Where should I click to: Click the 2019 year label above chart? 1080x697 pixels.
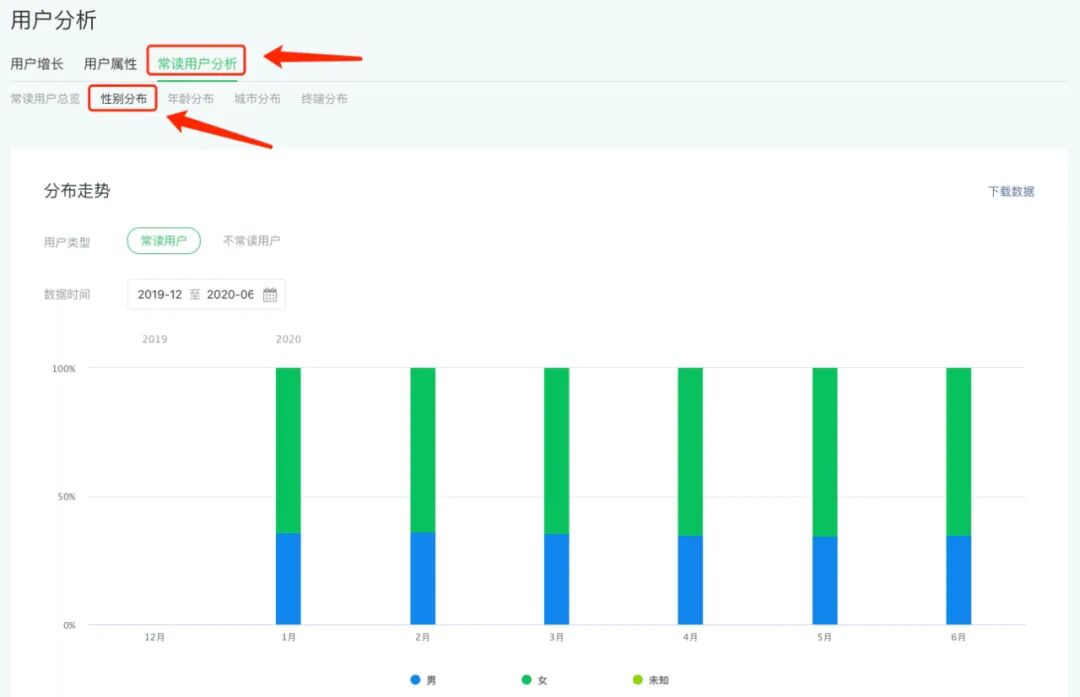pyautogui.click(x=155, y=339)
